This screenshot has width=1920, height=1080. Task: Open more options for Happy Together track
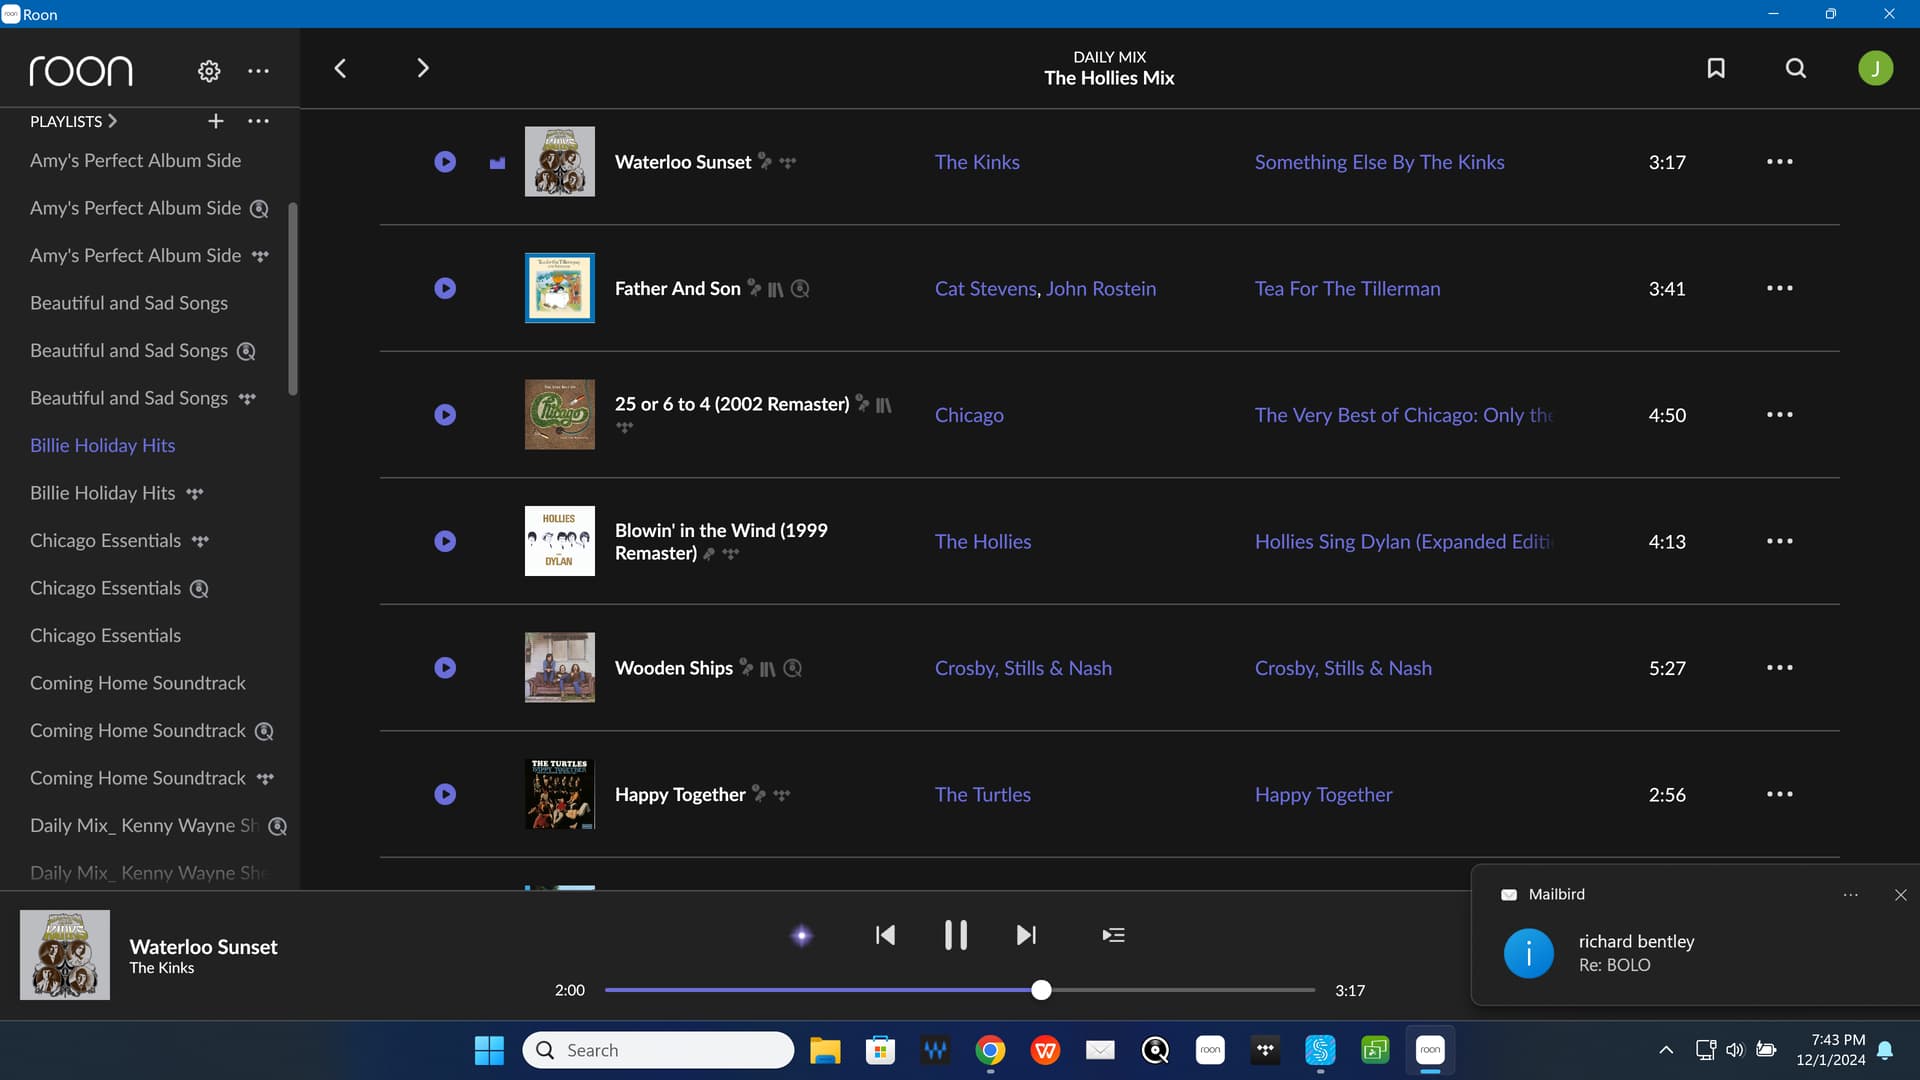[x=1779, y=794]
